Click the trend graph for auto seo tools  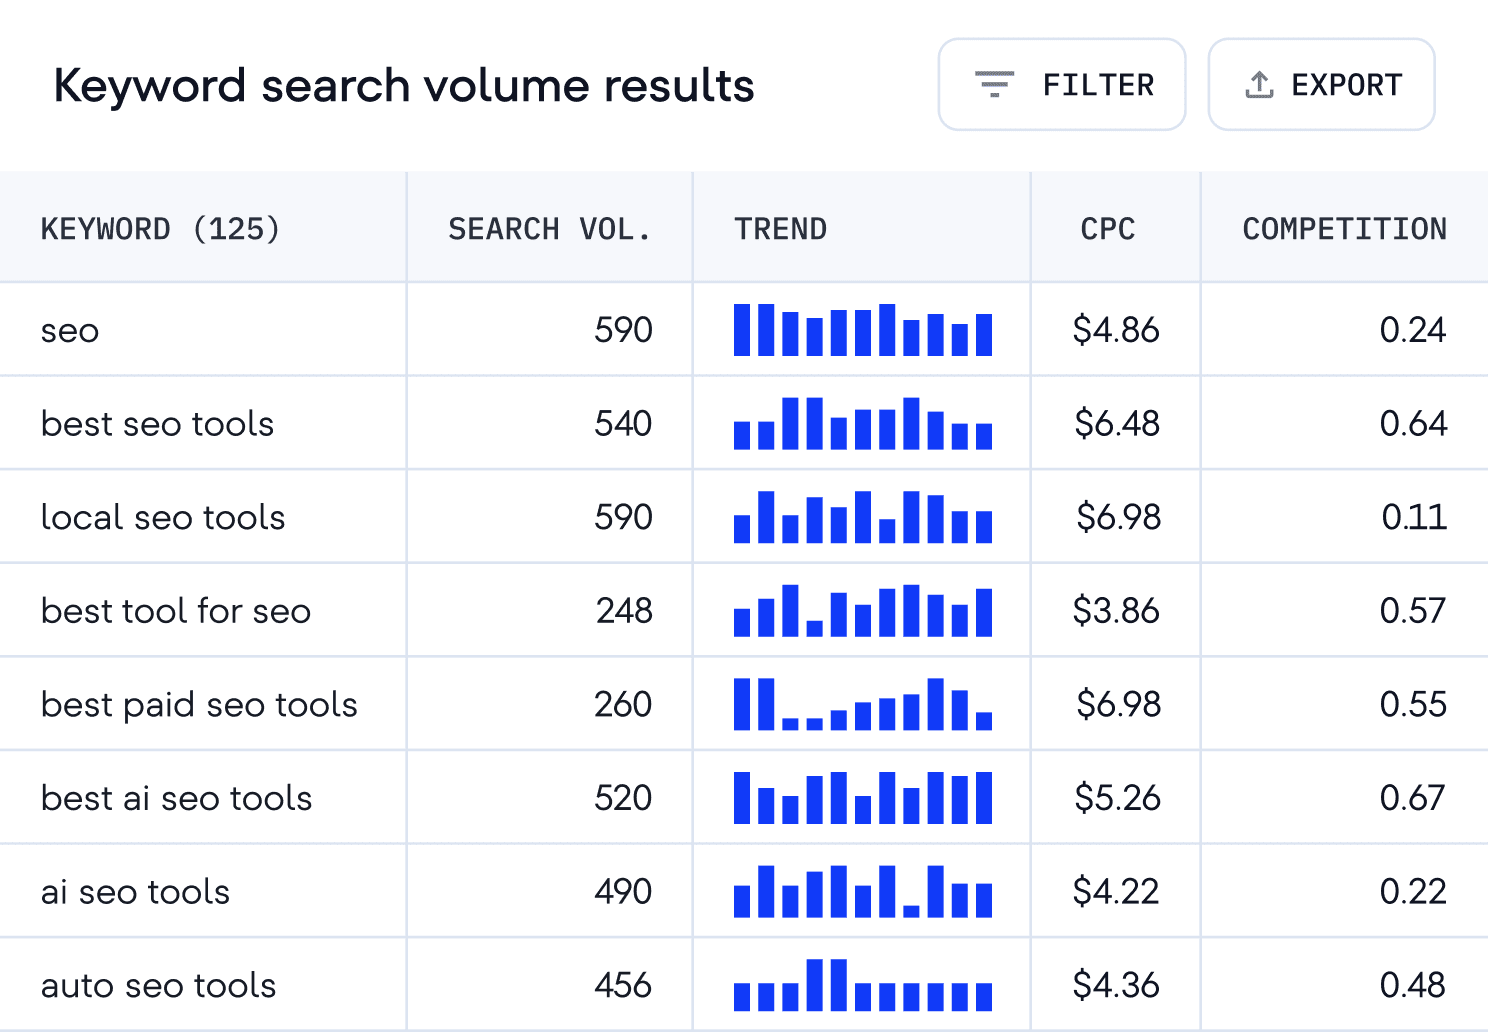[862, 986]
